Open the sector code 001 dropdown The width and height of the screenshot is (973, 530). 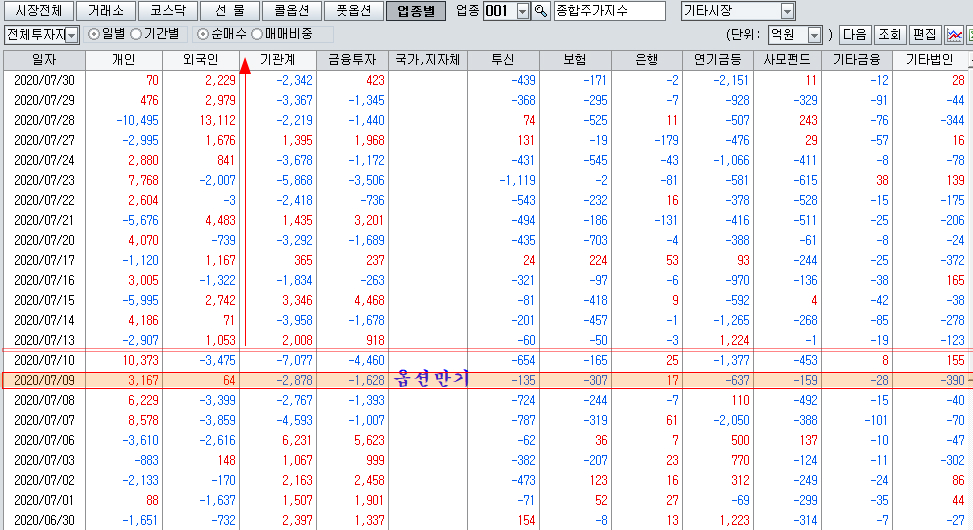pos(523,12)
